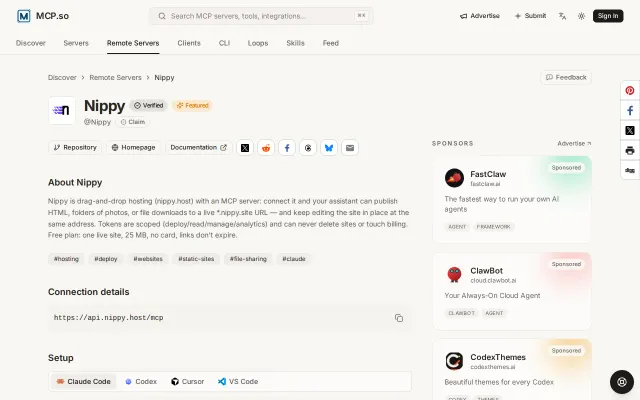
Task: Go to the Clients nav tab
Action: pos(189,43)
